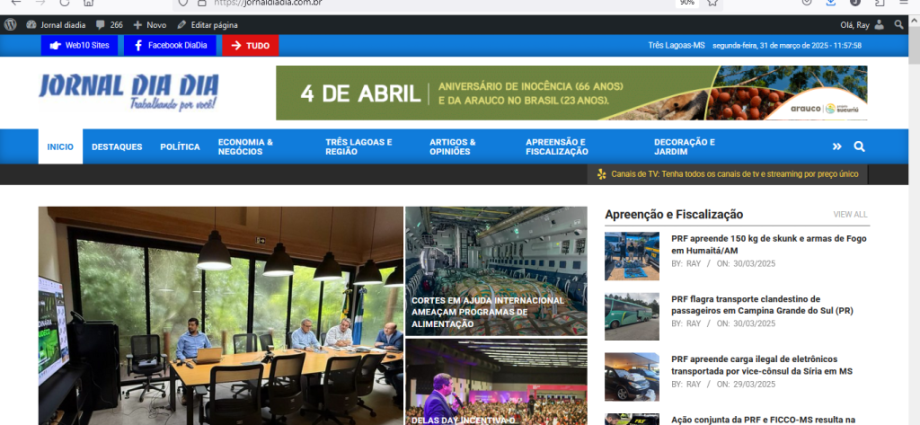
Task: Open the Web10 Sites button
Action: (x=79, y=45)
